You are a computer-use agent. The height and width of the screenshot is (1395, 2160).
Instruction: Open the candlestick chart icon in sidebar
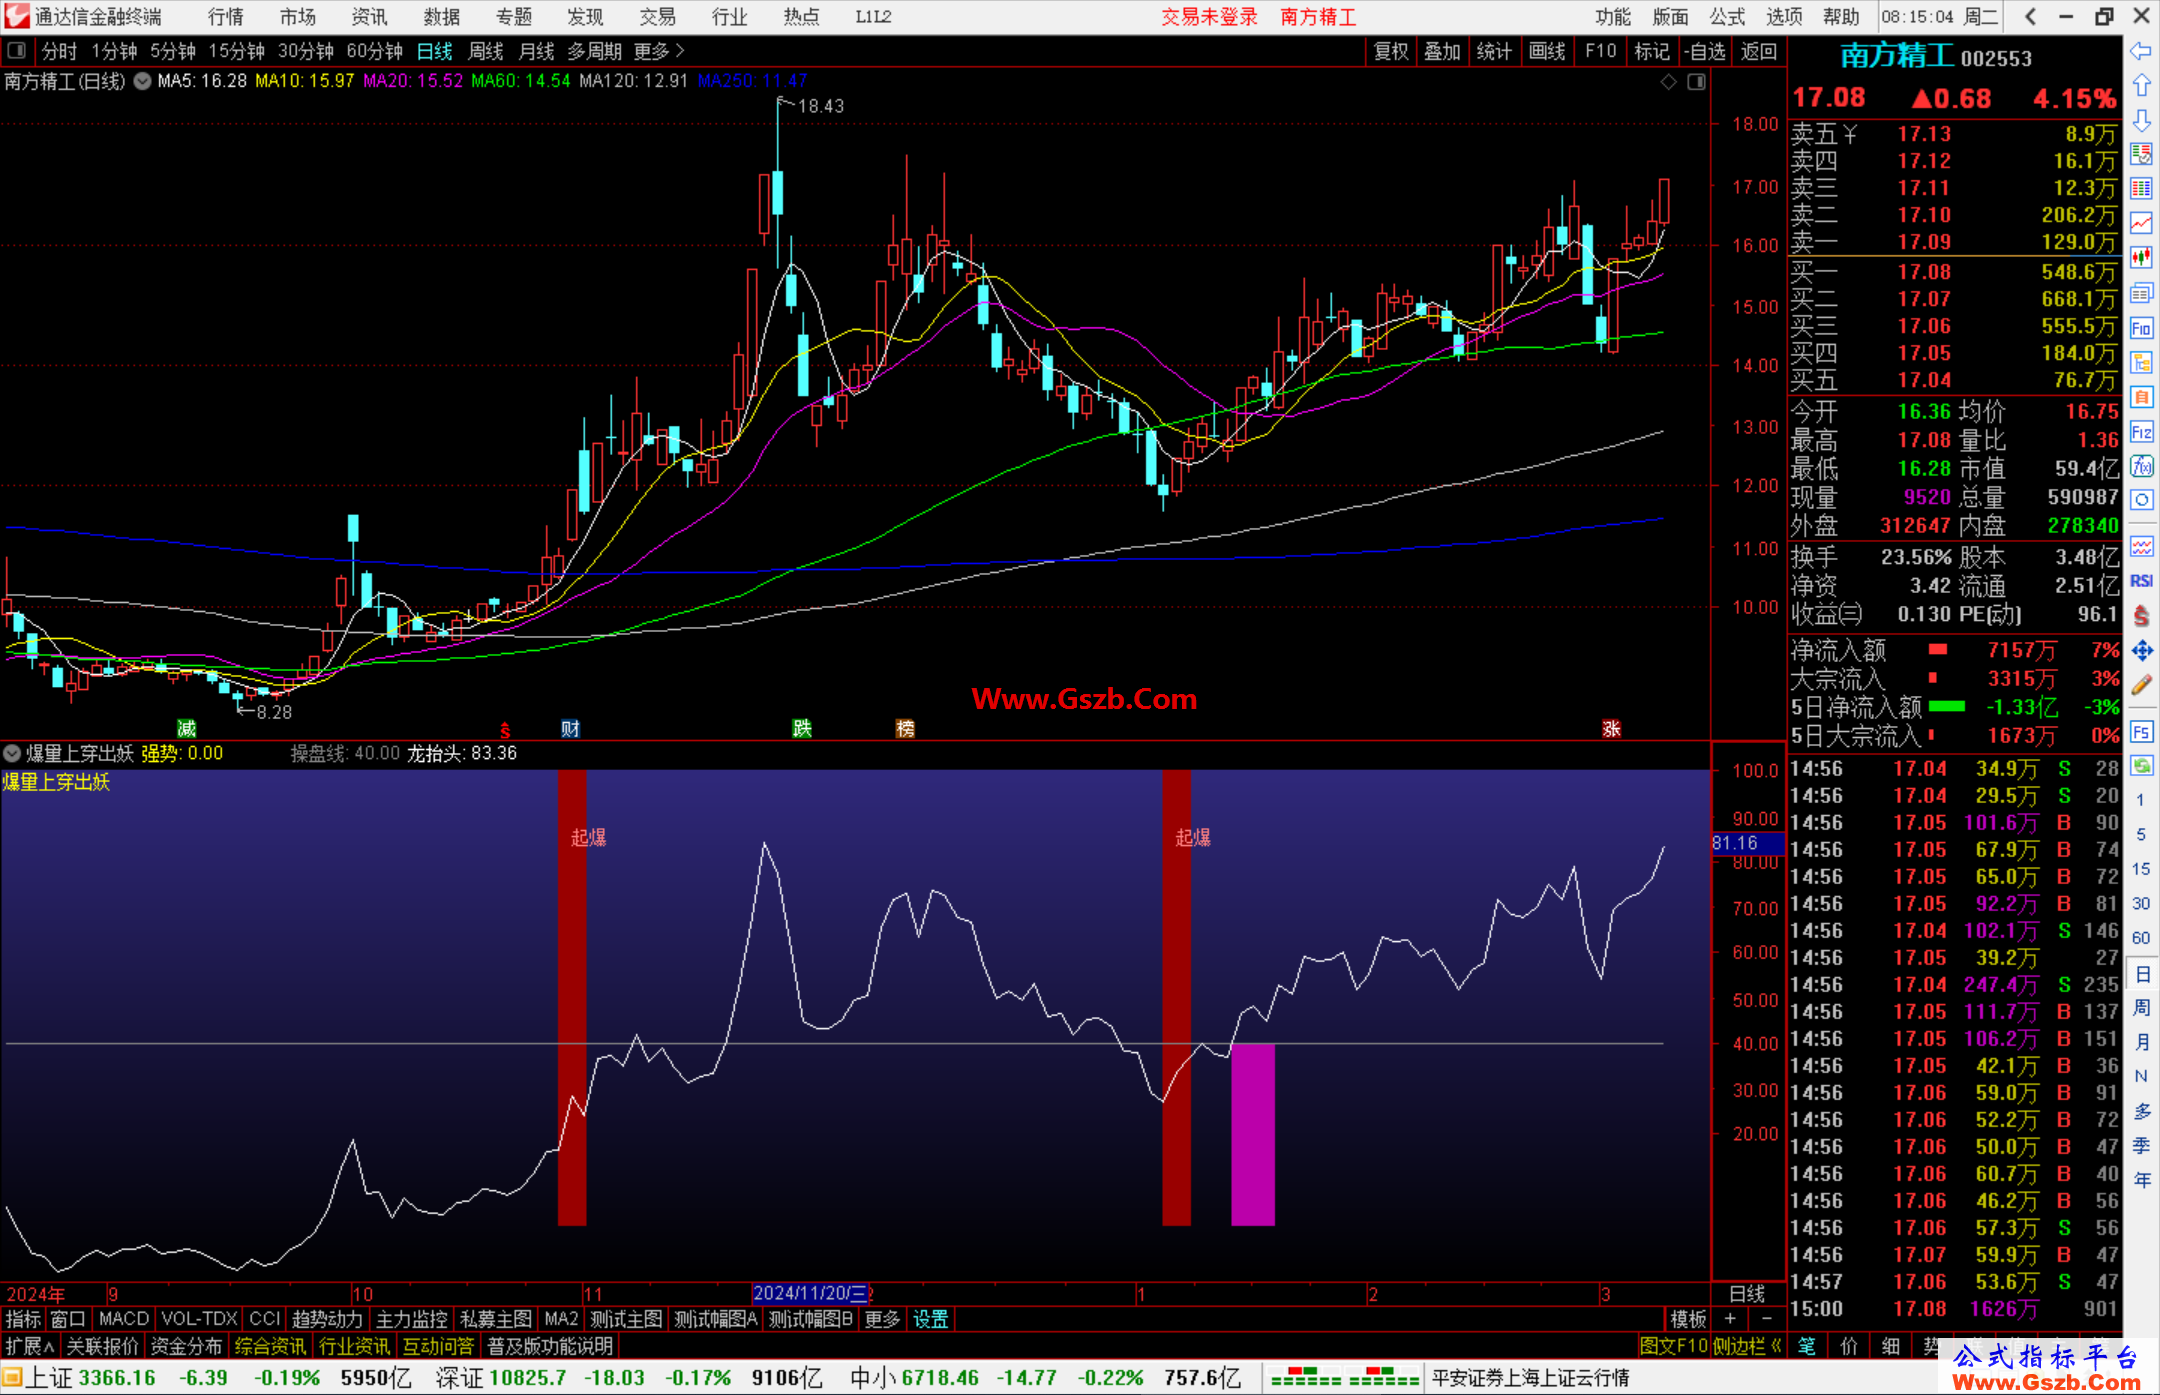coord(2141,258)
